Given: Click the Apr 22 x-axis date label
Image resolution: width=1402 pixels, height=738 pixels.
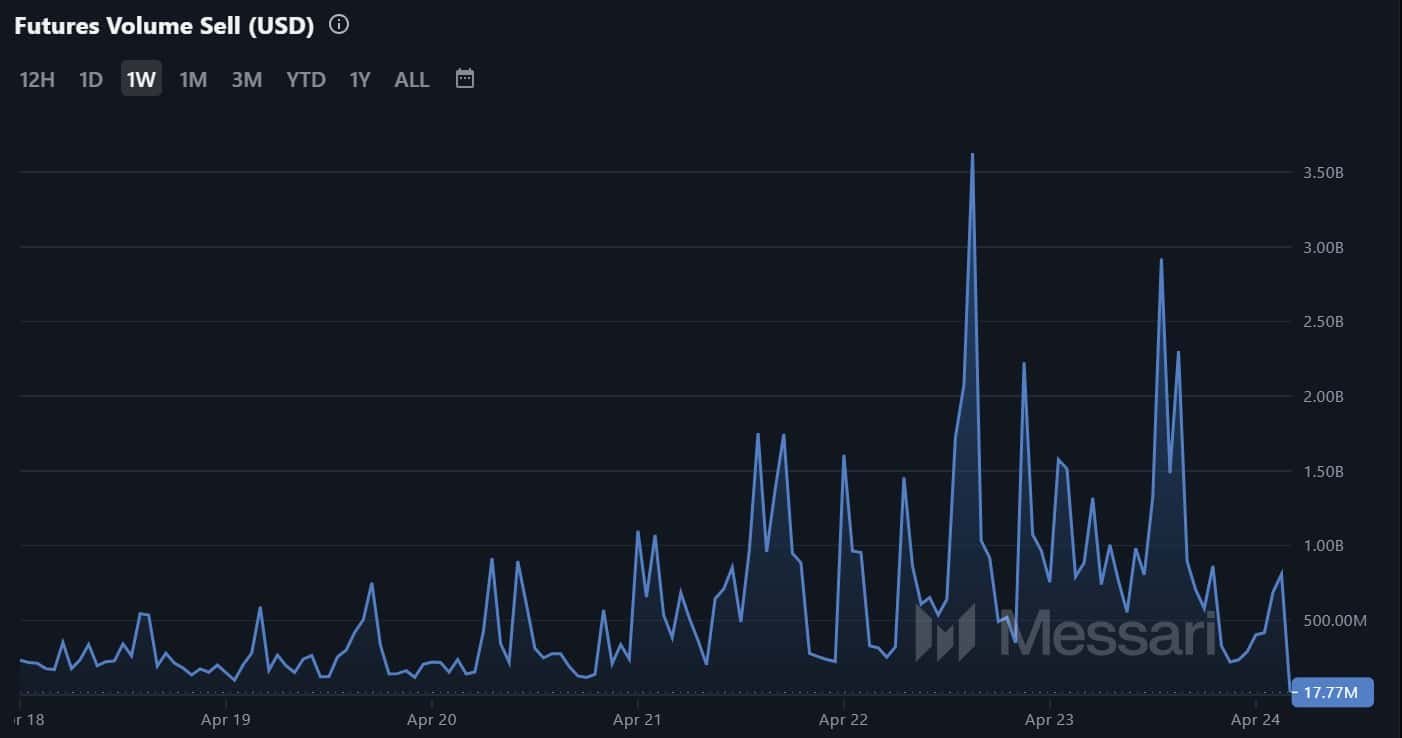Looking at the screenshot, I should (x=845, y=718).
